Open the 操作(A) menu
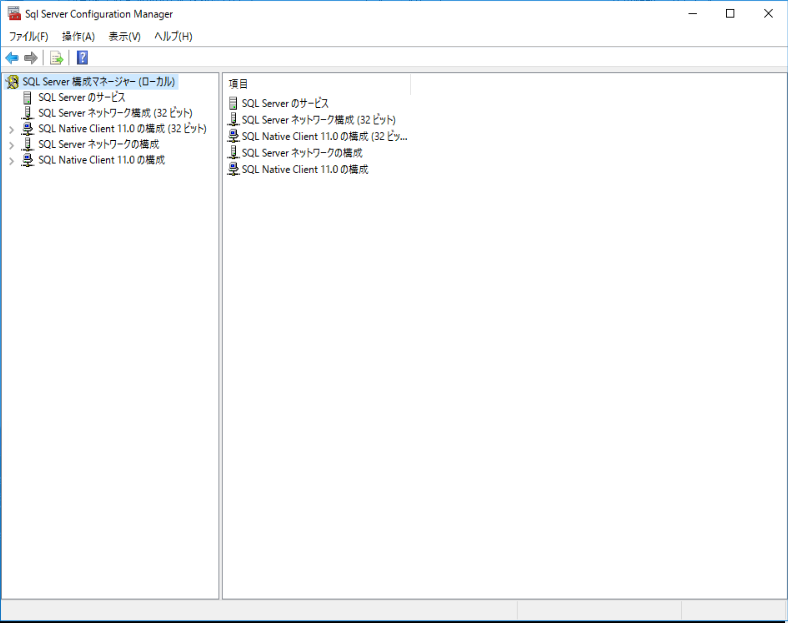This screenshot has width=788, height=623. (x=78, y=36)
